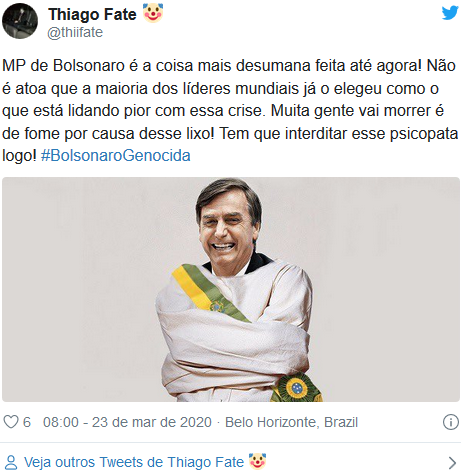This screenshot has width=461, height=475.
Task: Open the attached tweet photo
Action: pyautogui.click(x=231, y=289)
